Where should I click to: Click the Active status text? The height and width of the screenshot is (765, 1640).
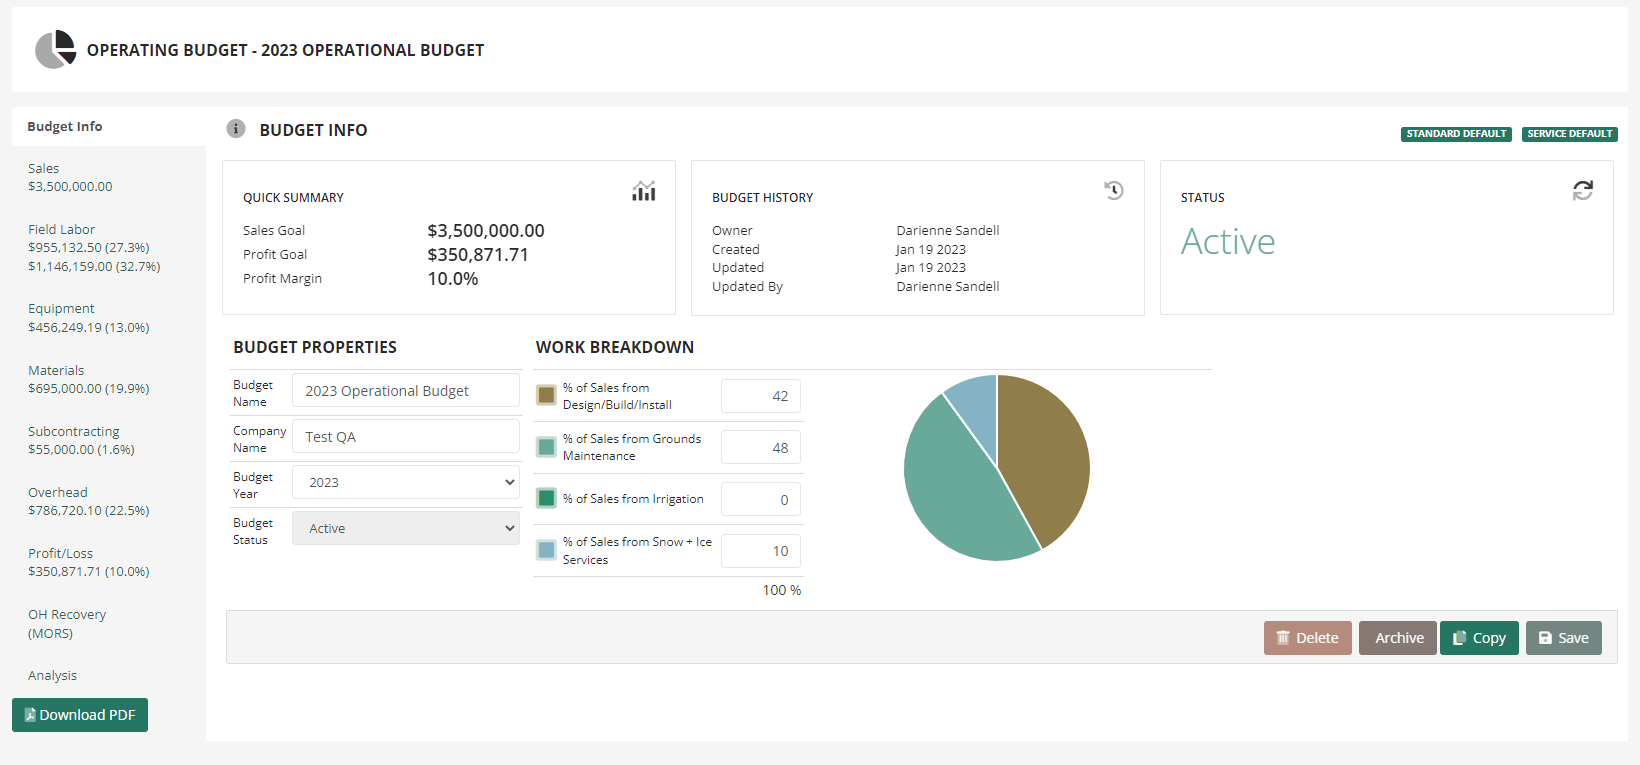[x=1228, y=242]
